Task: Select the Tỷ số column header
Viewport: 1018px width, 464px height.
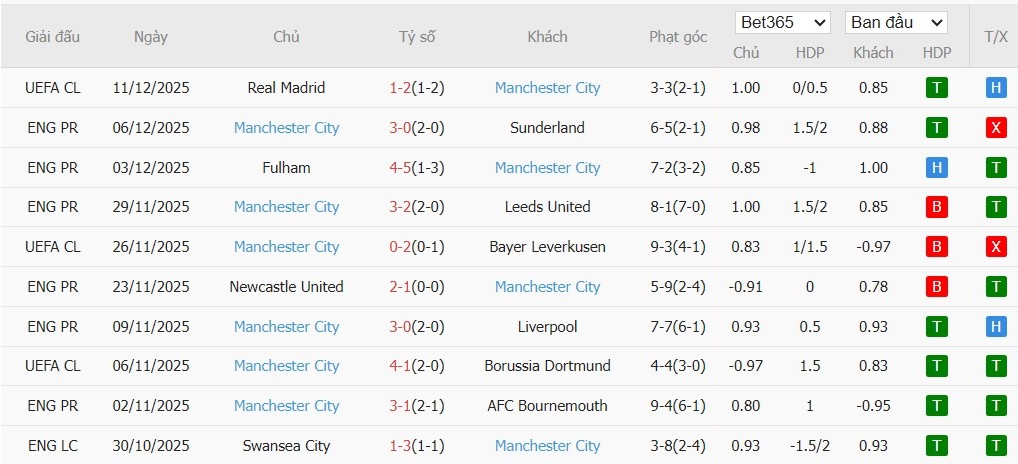Action: [x=417, y=37]
